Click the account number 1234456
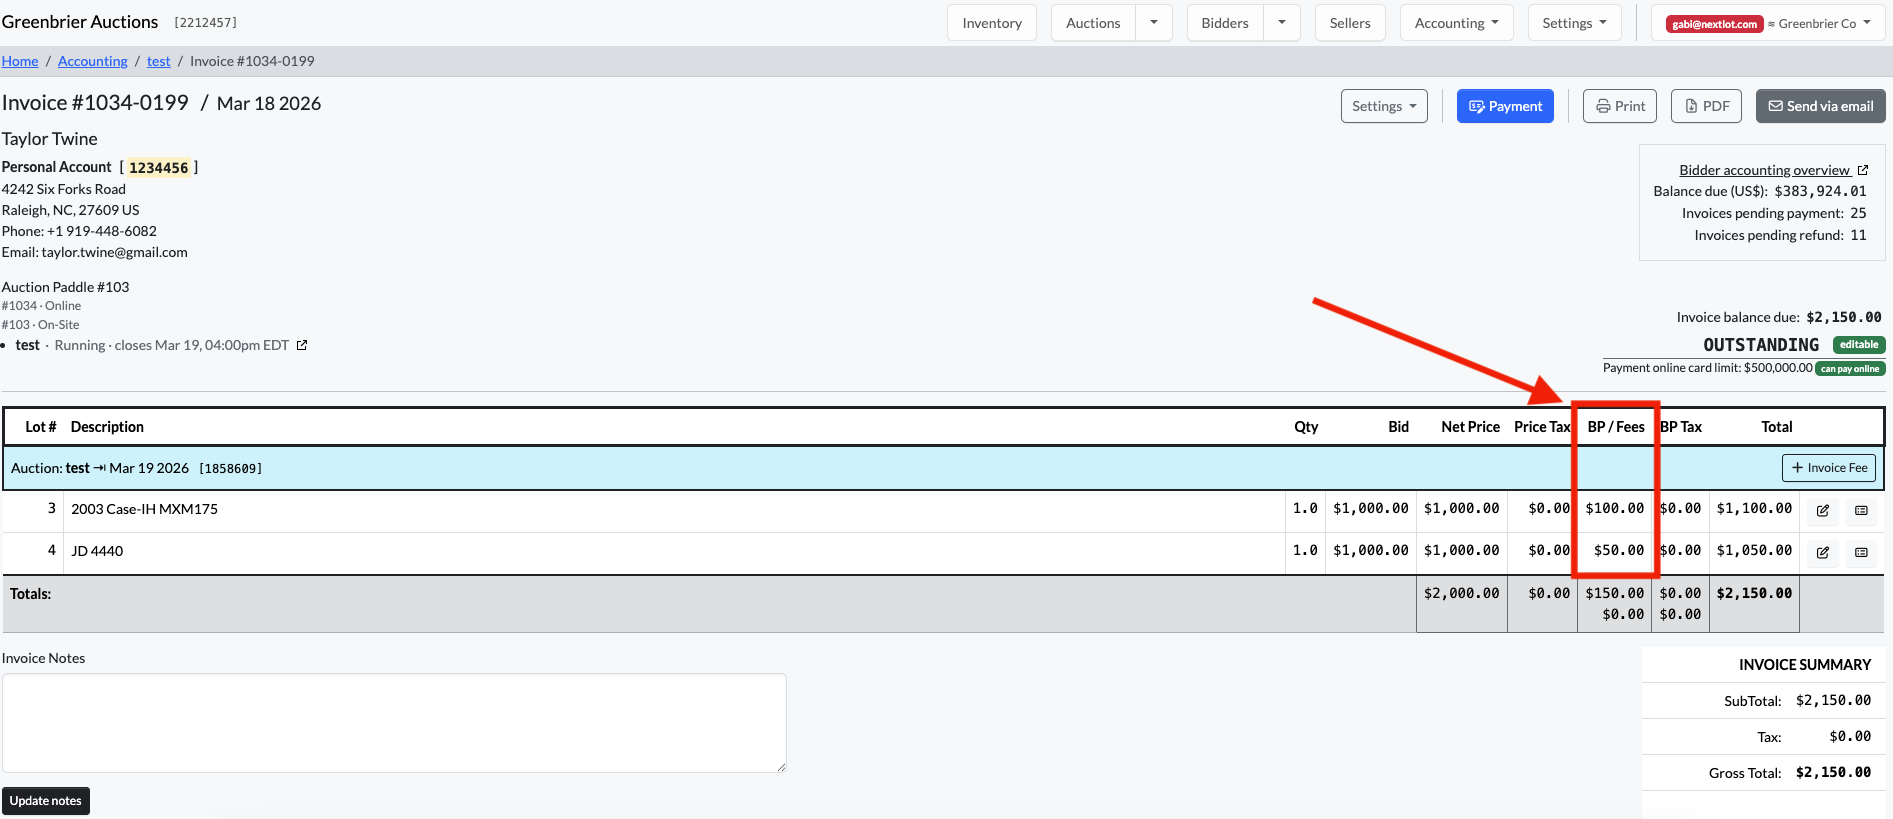Image resolution: width=1893 pixels, height=819 pixels. (159, 168)
